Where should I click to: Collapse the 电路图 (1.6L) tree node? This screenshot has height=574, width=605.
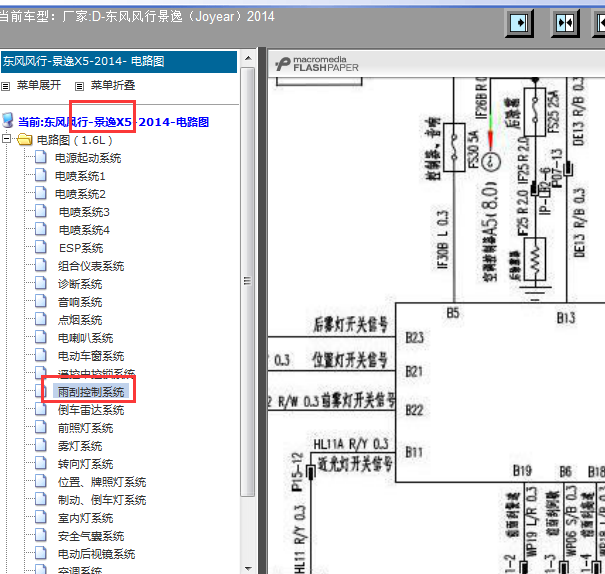6,138
